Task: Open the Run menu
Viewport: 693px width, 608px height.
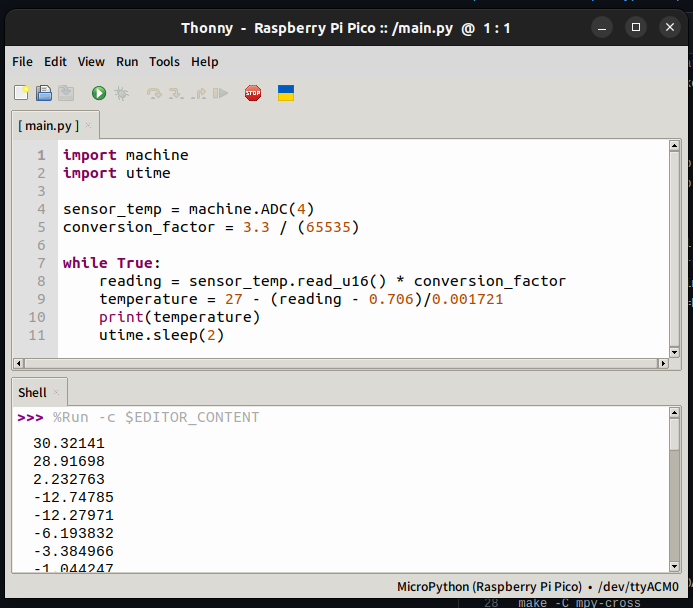Action: (x=127, y=62)
